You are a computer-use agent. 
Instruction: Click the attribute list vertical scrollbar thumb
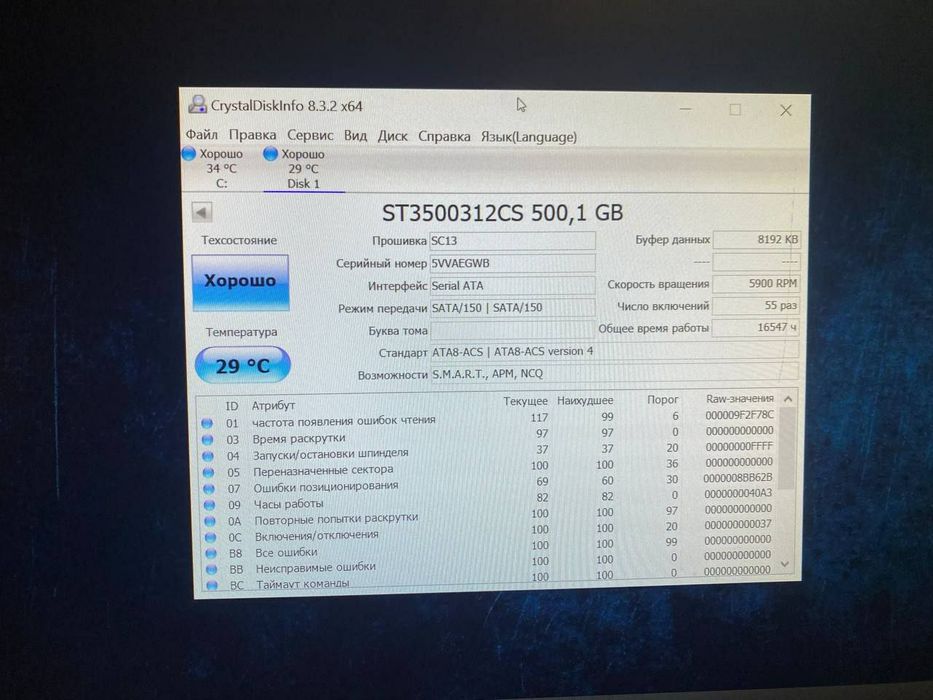click(787, 448)
